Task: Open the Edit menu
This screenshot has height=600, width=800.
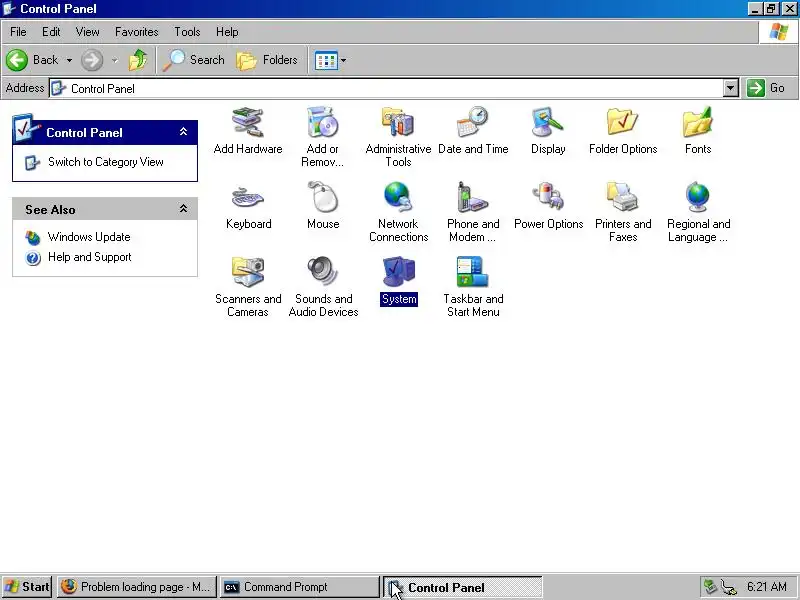Action: pos(51,32)
